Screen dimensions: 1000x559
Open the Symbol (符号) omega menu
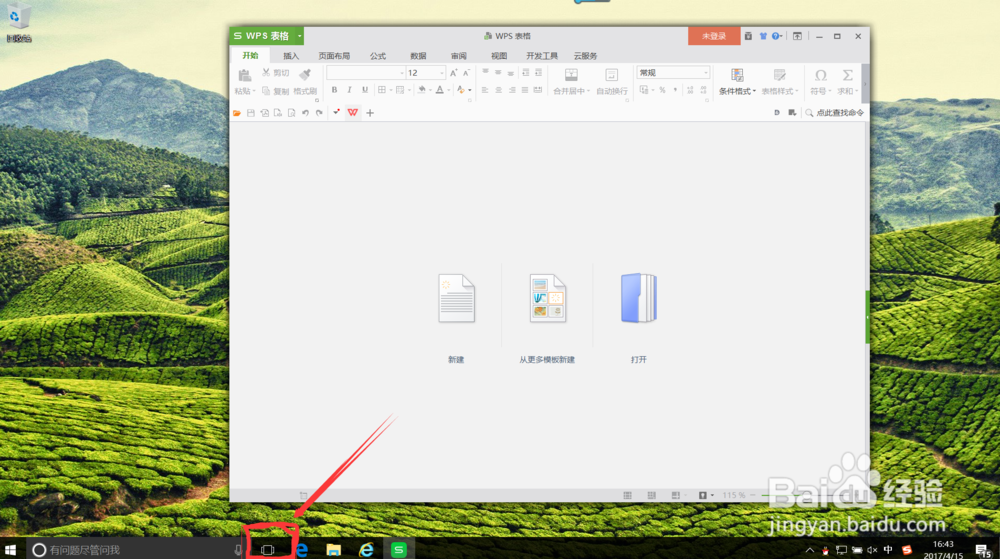coord(821,82)
